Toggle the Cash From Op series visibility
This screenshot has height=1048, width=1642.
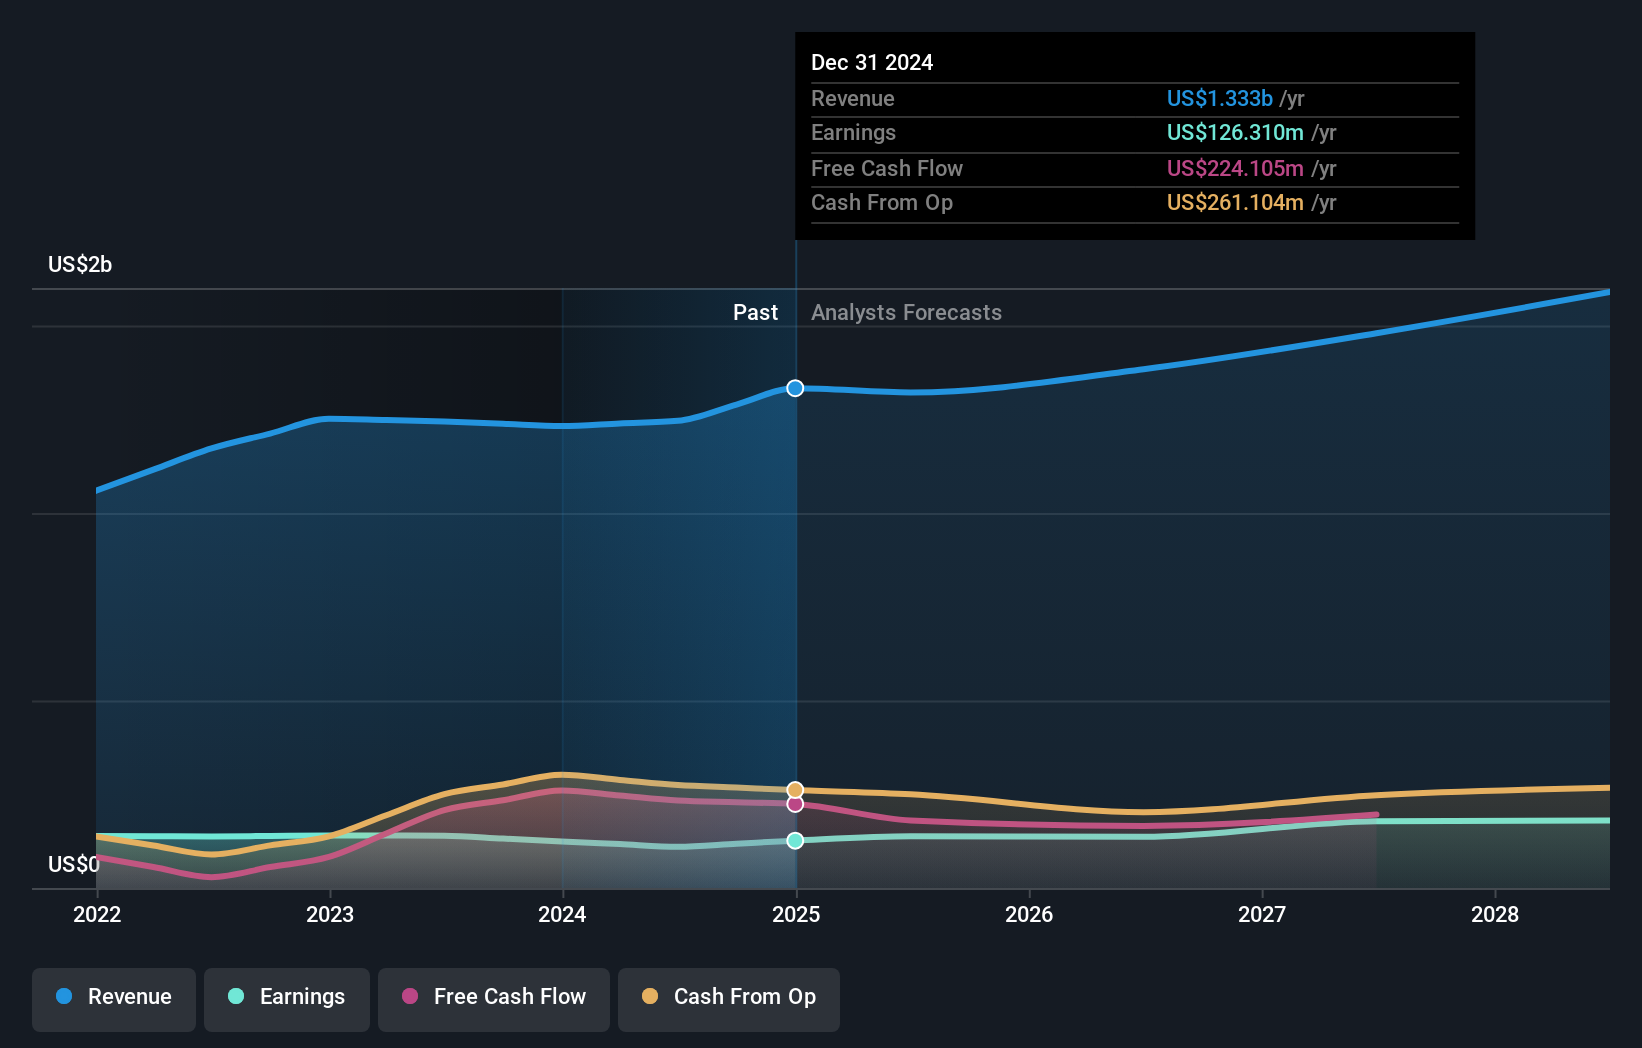coord(729,997)
